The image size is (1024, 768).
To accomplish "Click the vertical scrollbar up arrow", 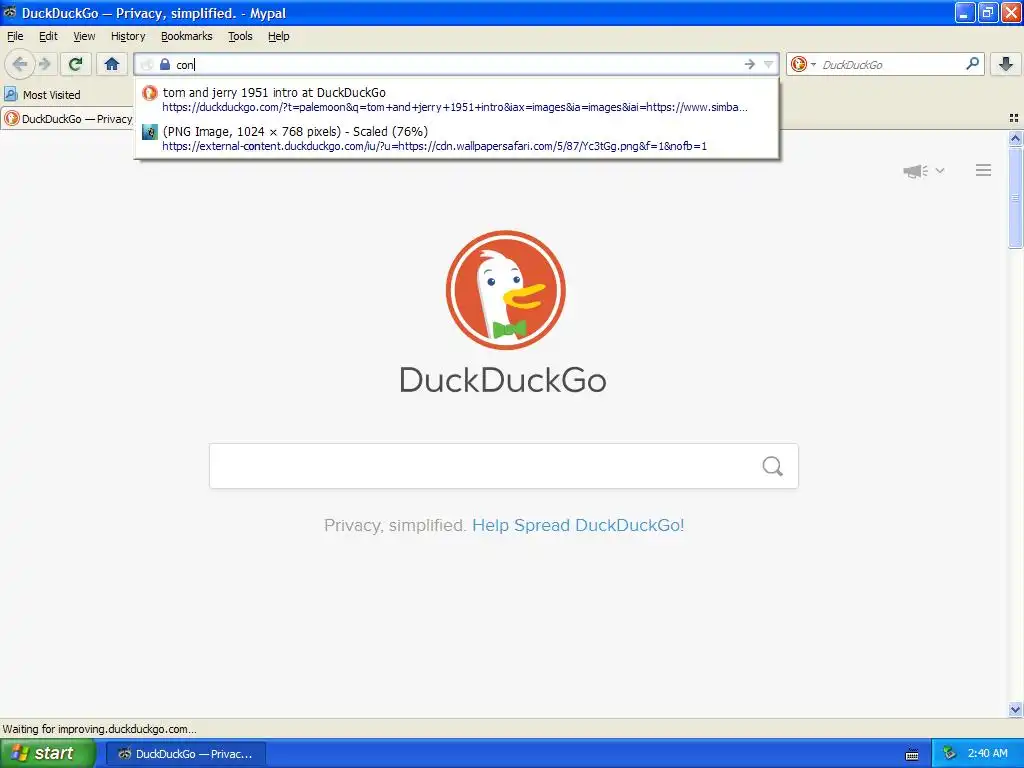I will click(1015, 138).
